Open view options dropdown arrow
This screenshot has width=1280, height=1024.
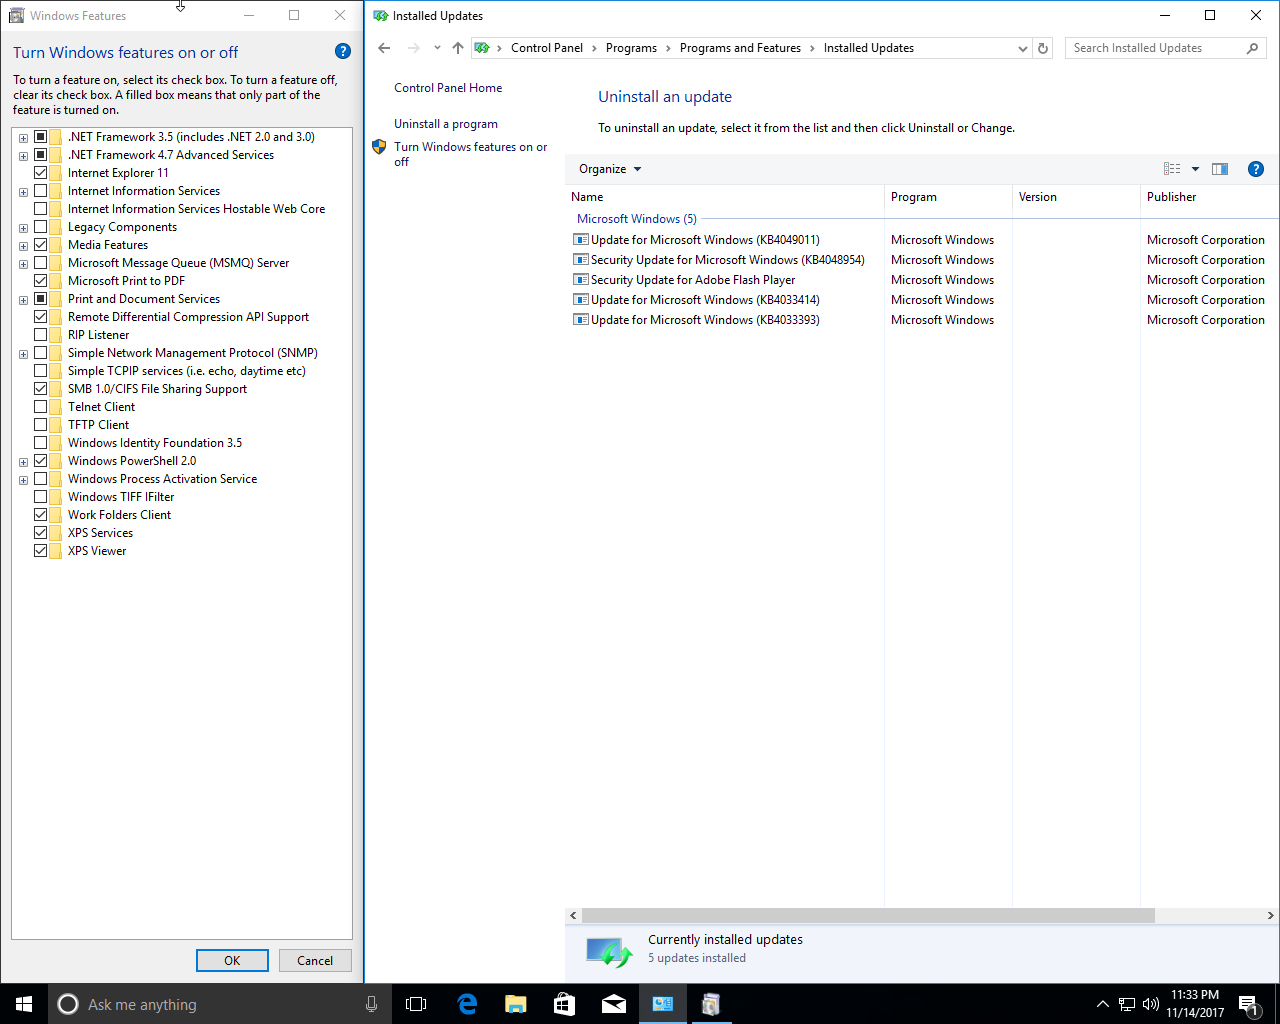[1195, 169]
